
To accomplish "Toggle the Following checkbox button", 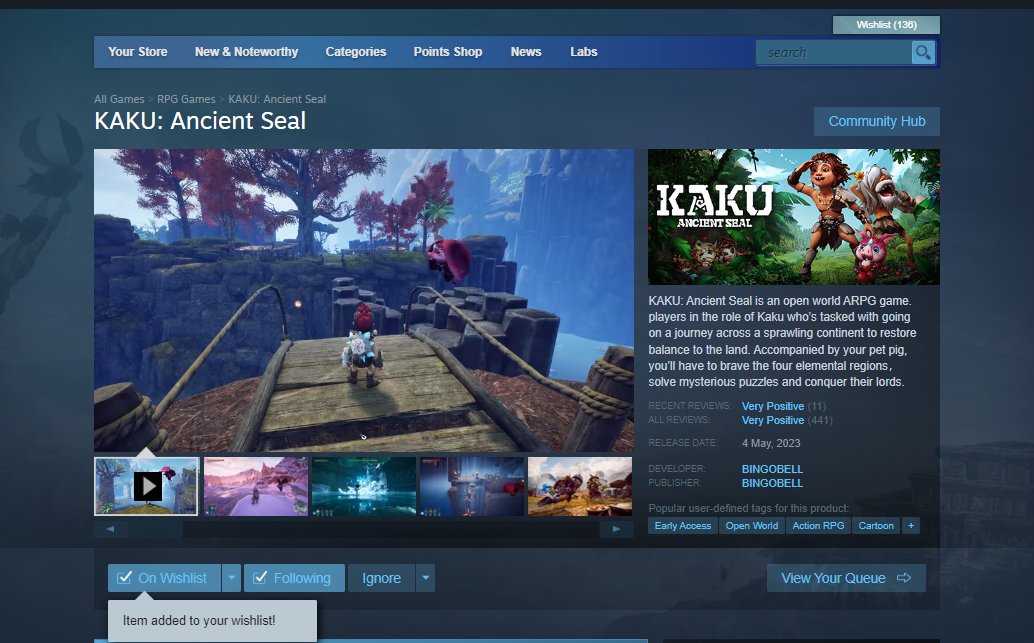I will (294, 578).
